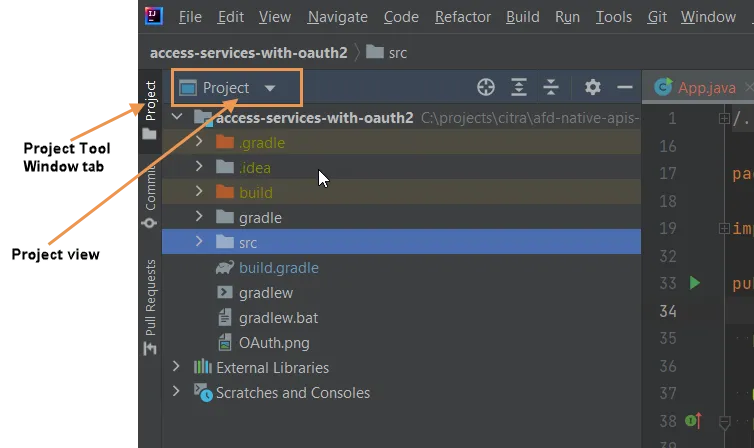The height and width of the screenshot is (448, 754).
Task: Click the IntelliJ IDEA logo icon
Action: tap(154, 16)
